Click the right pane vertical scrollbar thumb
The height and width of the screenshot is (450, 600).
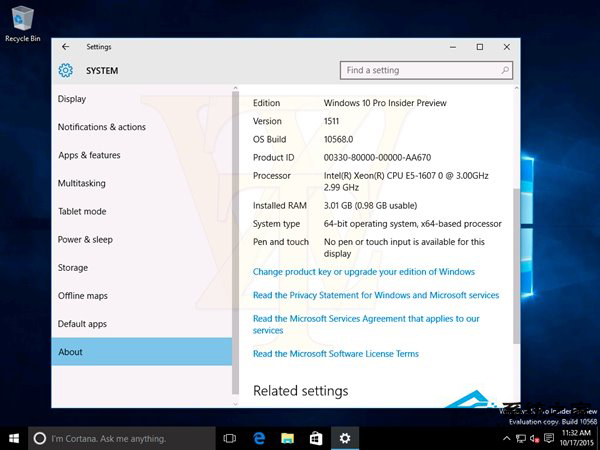point(516,266)
